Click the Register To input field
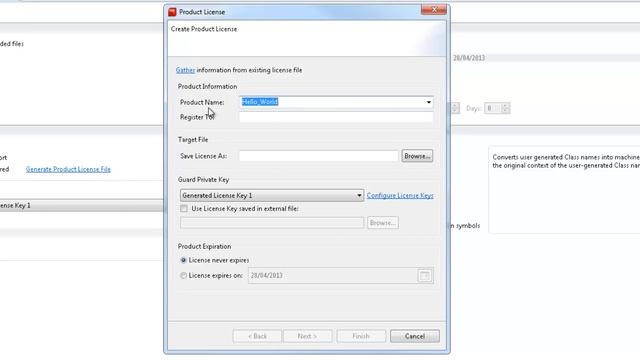 (336, 117)
